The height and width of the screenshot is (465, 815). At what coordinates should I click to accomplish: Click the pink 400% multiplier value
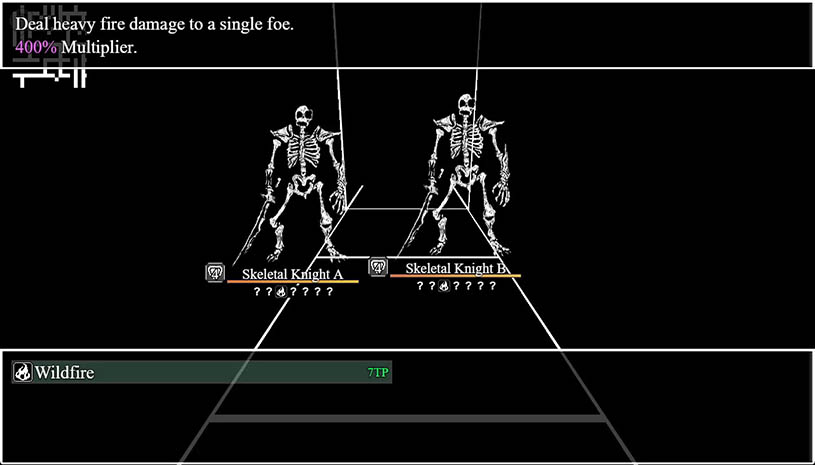[x=35, y=46]
